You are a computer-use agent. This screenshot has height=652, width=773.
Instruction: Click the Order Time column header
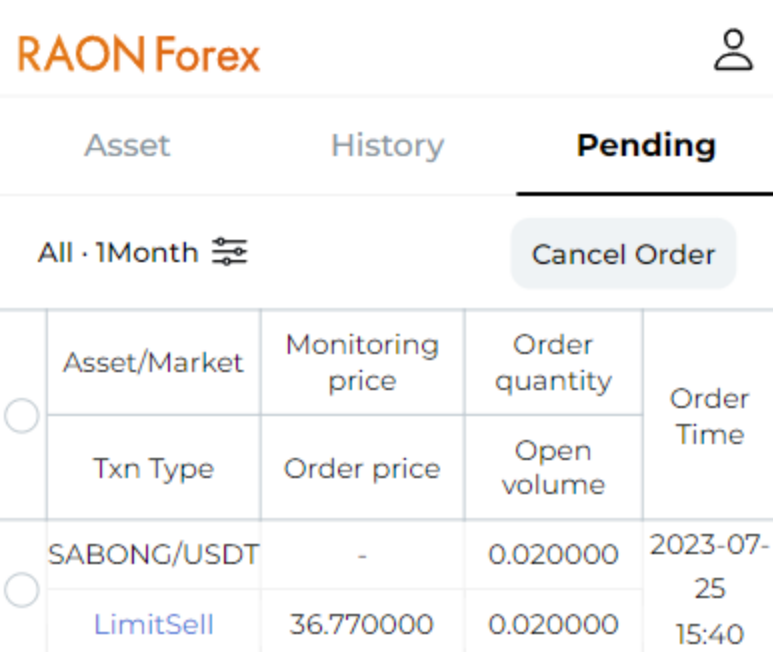(x=709, y=416)
